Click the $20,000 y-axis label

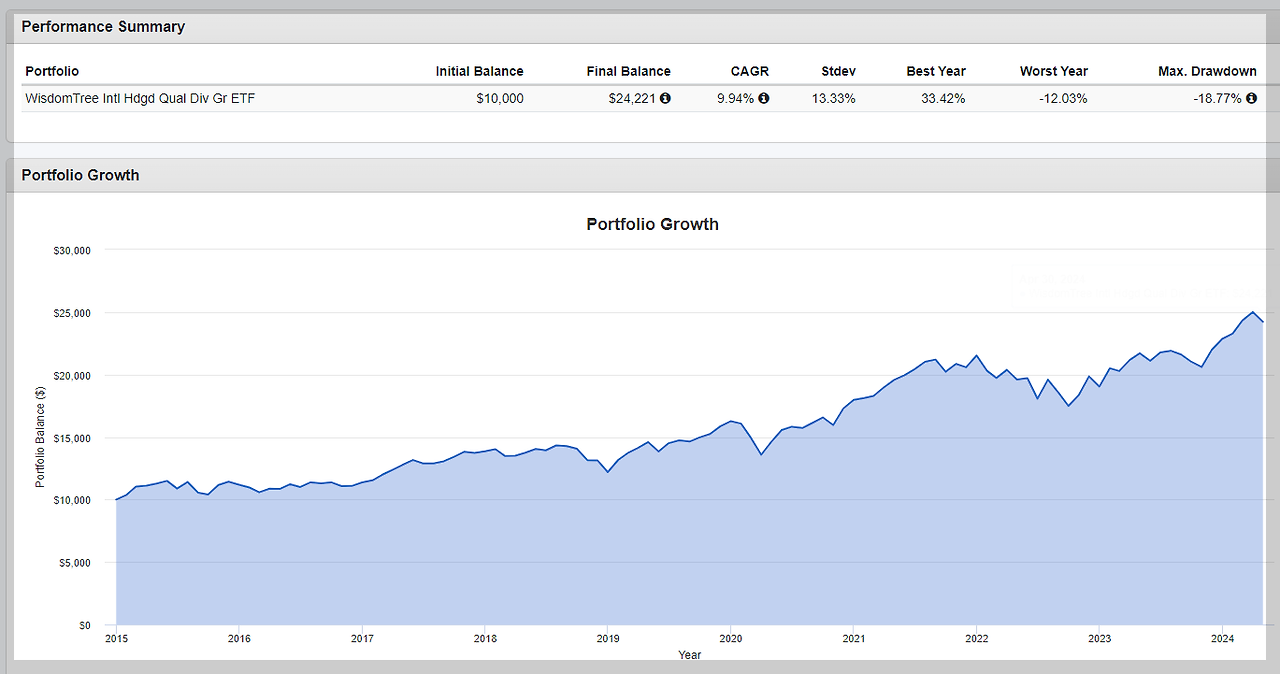(x=72, y=375)
